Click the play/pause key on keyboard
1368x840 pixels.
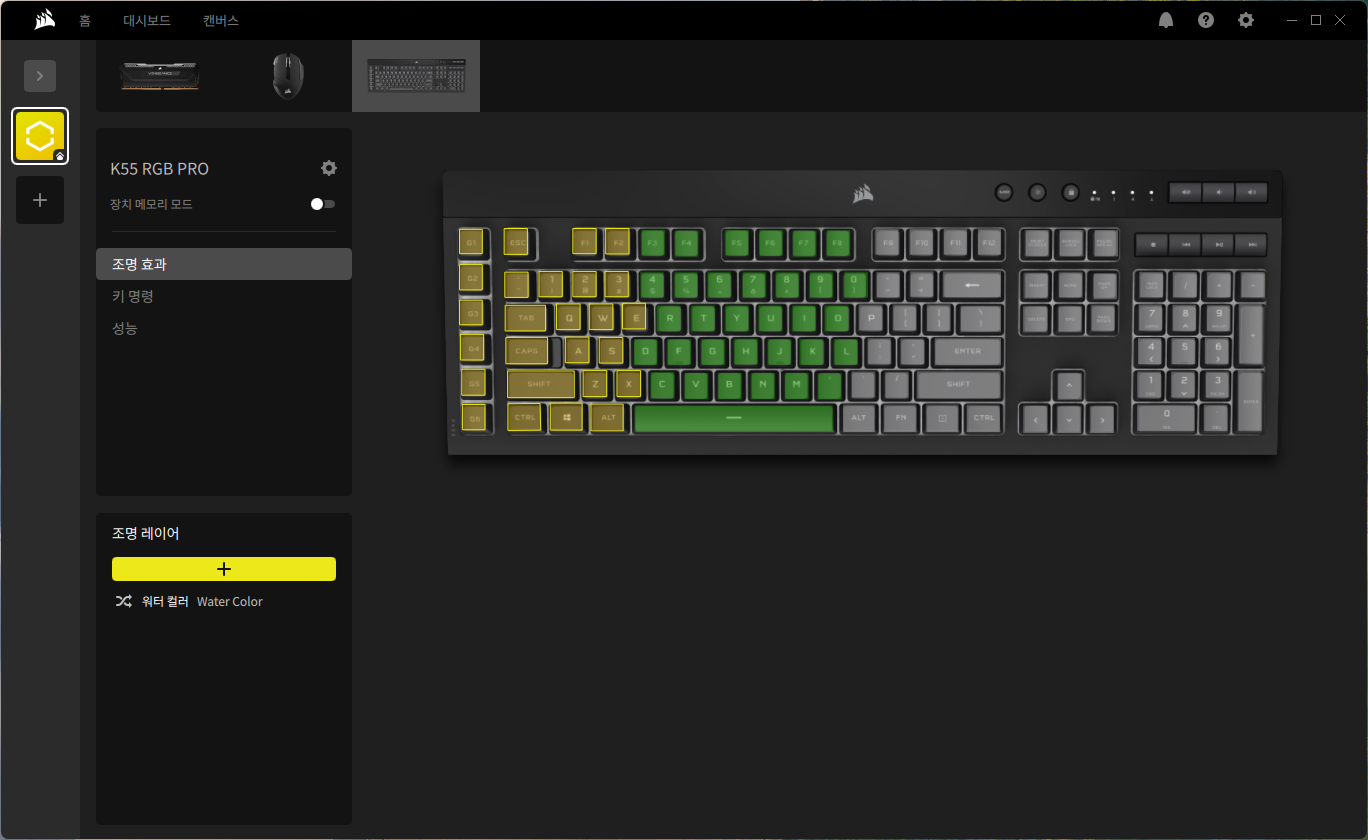coord(1218,244)
